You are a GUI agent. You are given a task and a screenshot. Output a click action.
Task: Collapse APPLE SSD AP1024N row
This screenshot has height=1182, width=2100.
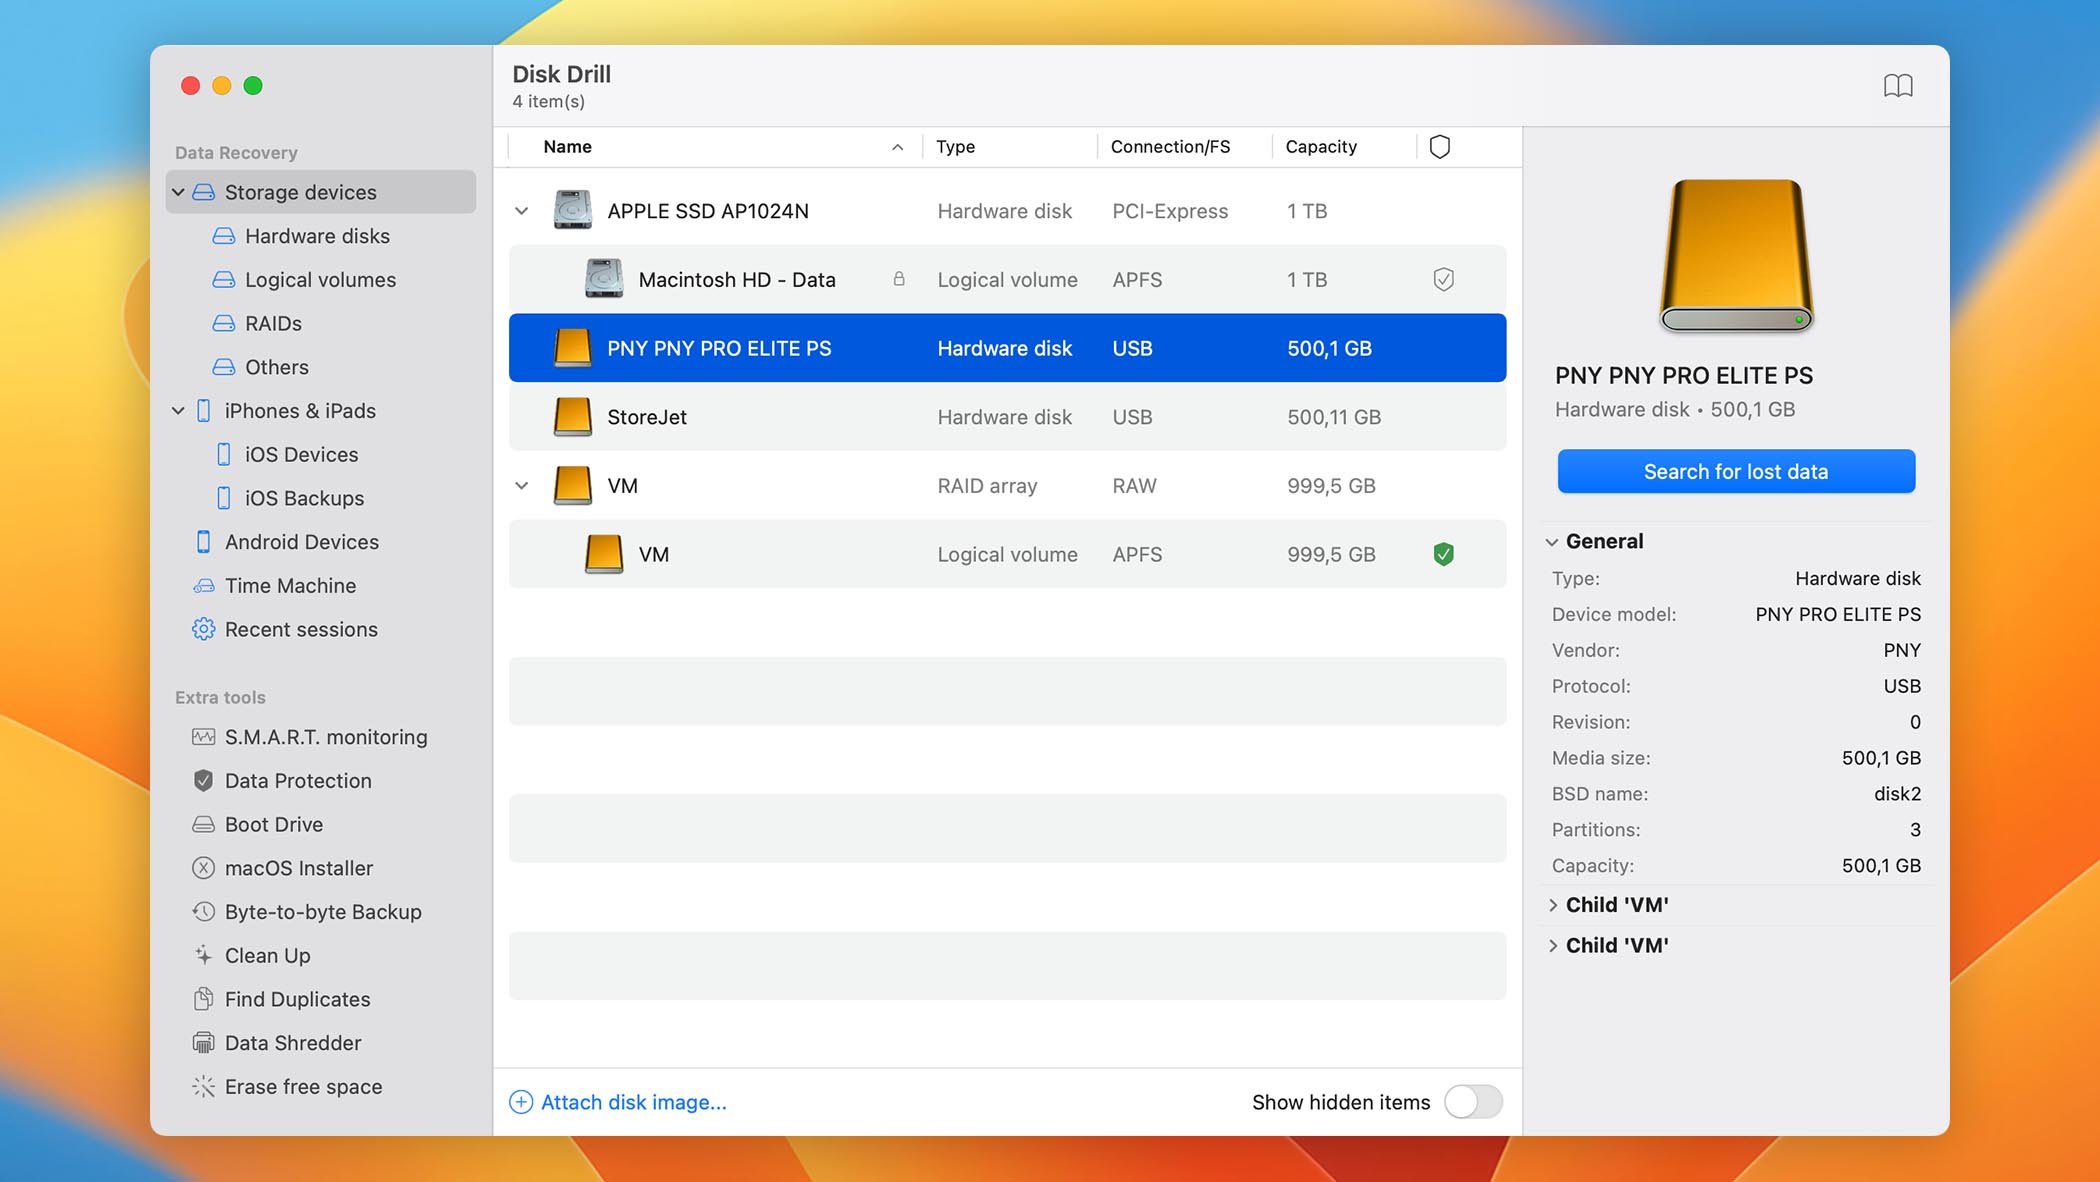tap(522, 211)
